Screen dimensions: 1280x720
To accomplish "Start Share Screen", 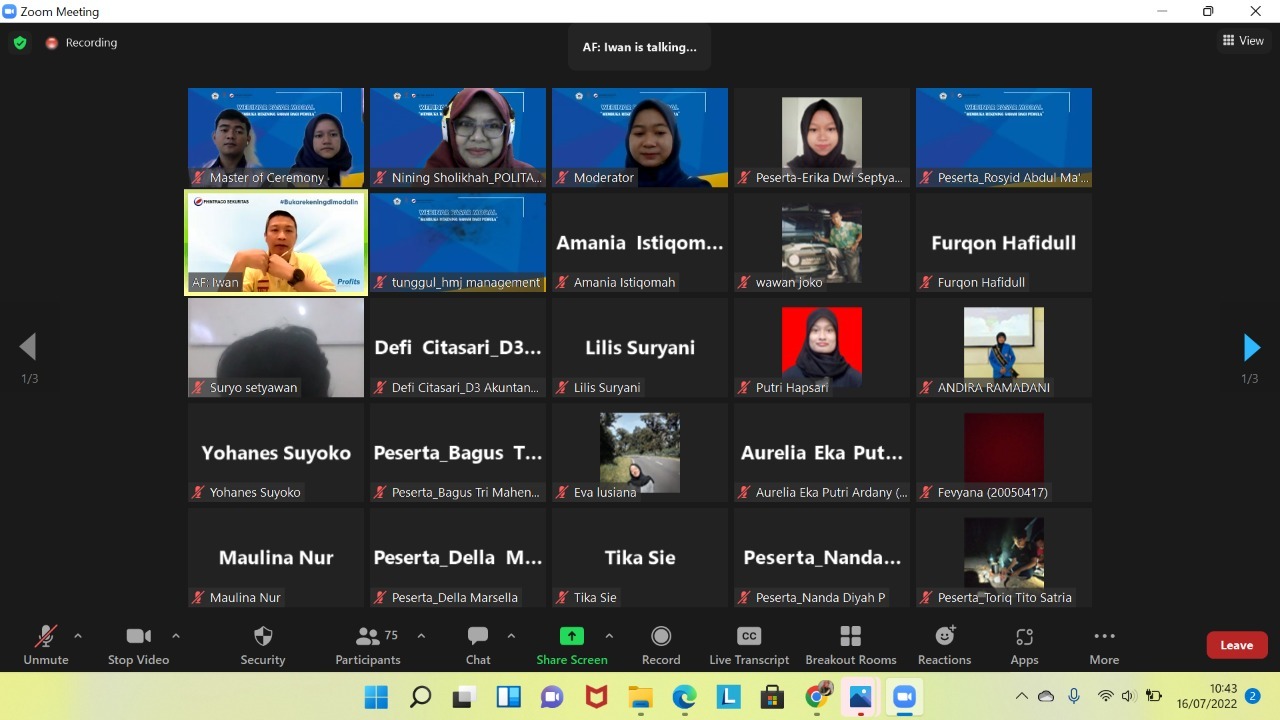I will tap(571, 645).
